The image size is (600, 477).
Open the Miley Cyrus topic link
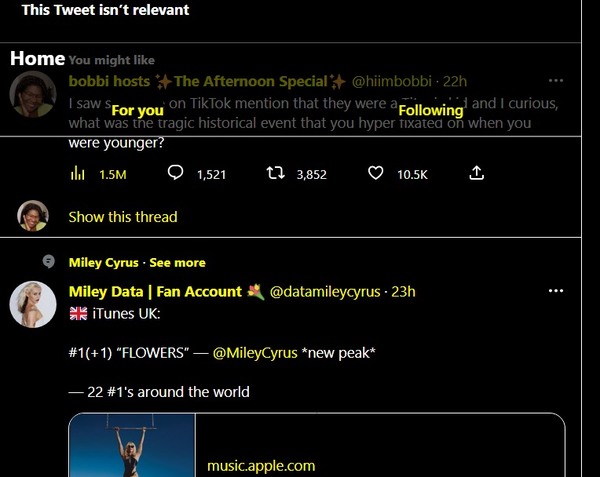tap(103, 262)
